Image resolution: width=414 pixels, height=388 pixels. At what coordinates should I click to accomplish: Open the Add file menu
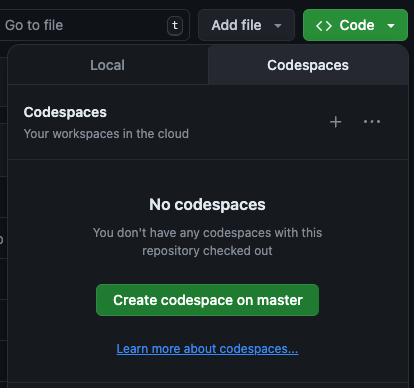pyautogui.click(x=246, y=25)
